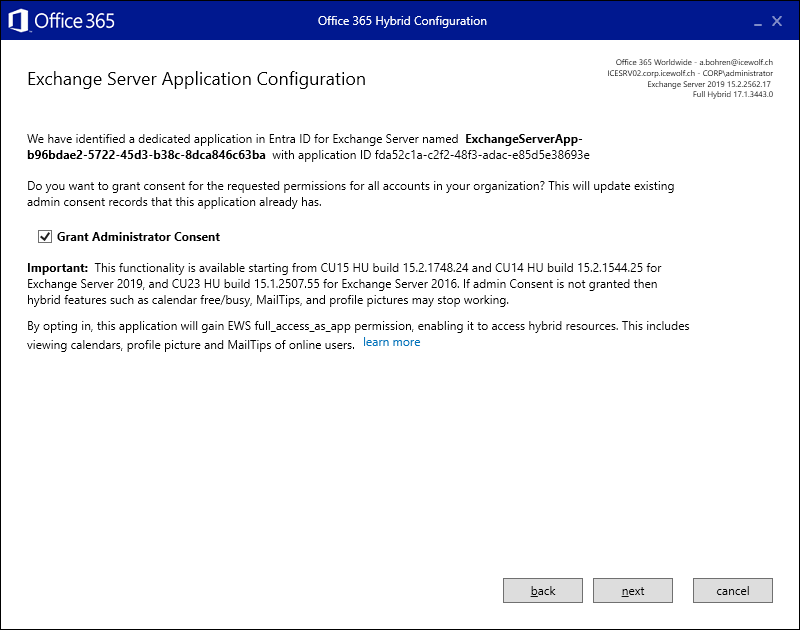Image resolution: width=800 pixels, height=630 pixels.
Task: Minimize the Hybrid Configuration window
Action: click(x=758, y=22)
